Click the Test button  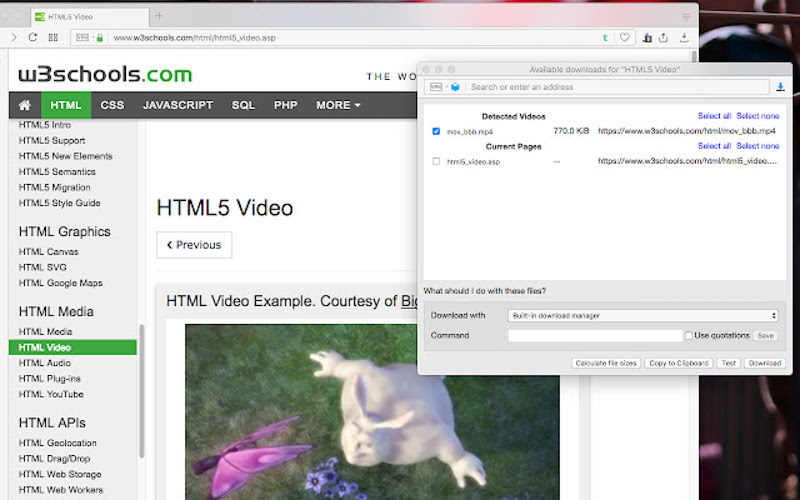[729, 363]
